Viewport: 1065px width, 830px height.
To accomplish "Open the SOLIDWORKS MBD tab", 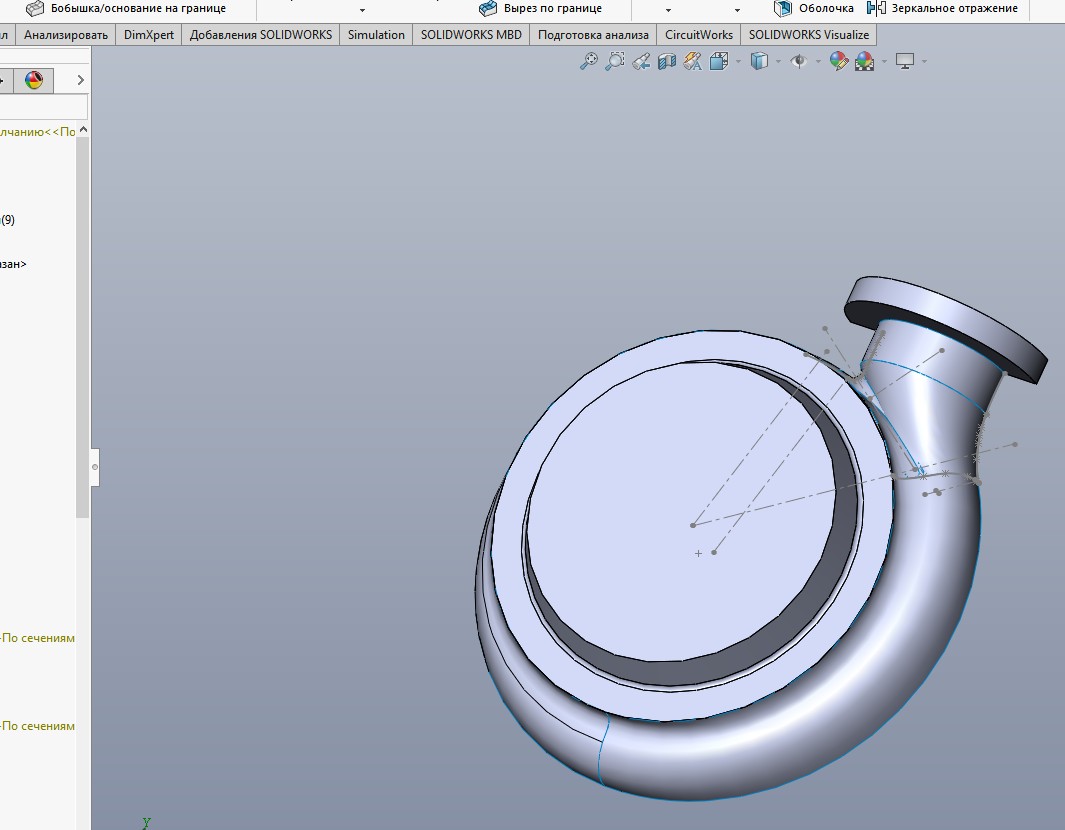I will pos(471,35).
